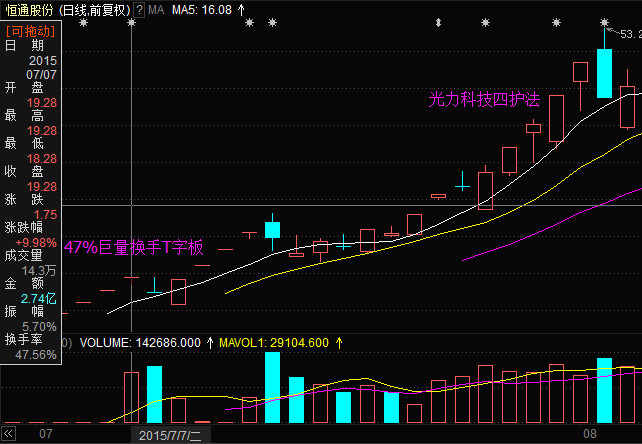The width and height of the screenshot is (642, 444).
Task: Click the tallest cyan volume bar
Action: [272, 387]
